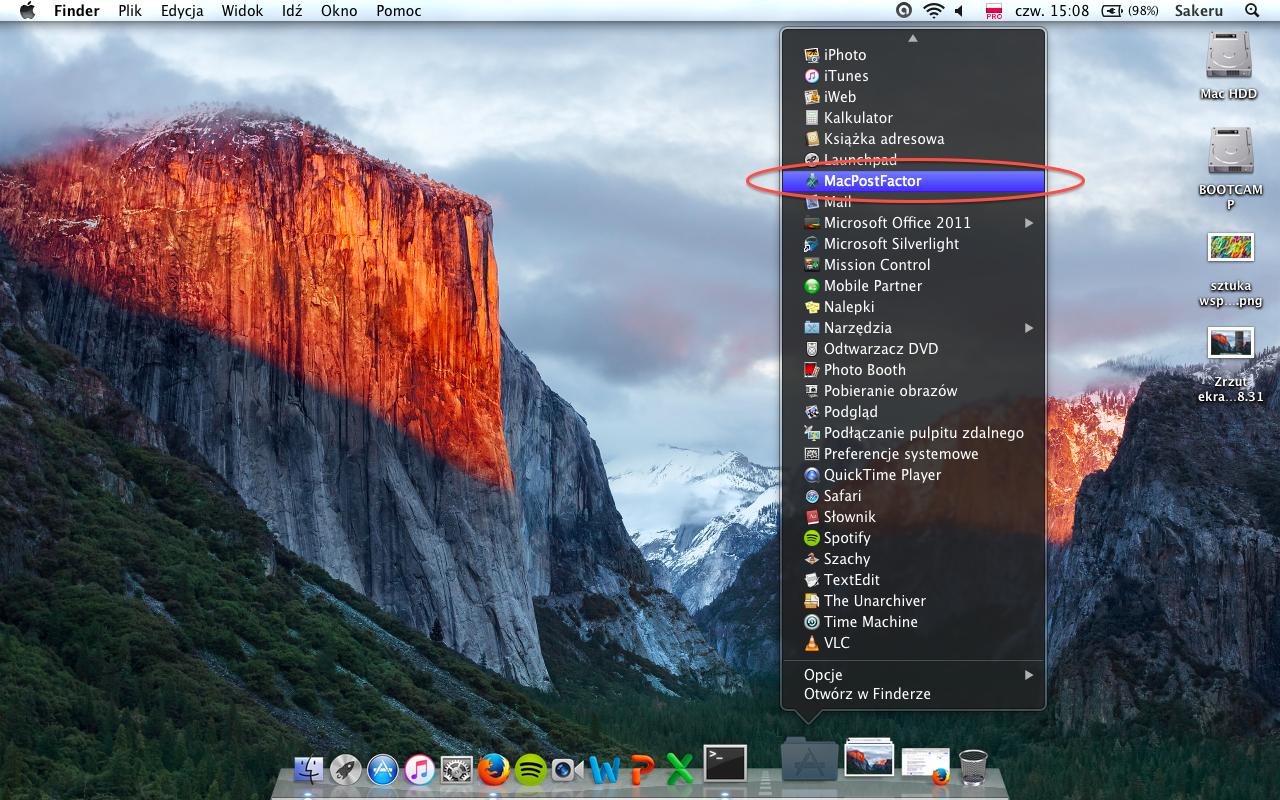Open the Idź menu
This screenshot has width=1280, height=800.
tap(292, 11)
